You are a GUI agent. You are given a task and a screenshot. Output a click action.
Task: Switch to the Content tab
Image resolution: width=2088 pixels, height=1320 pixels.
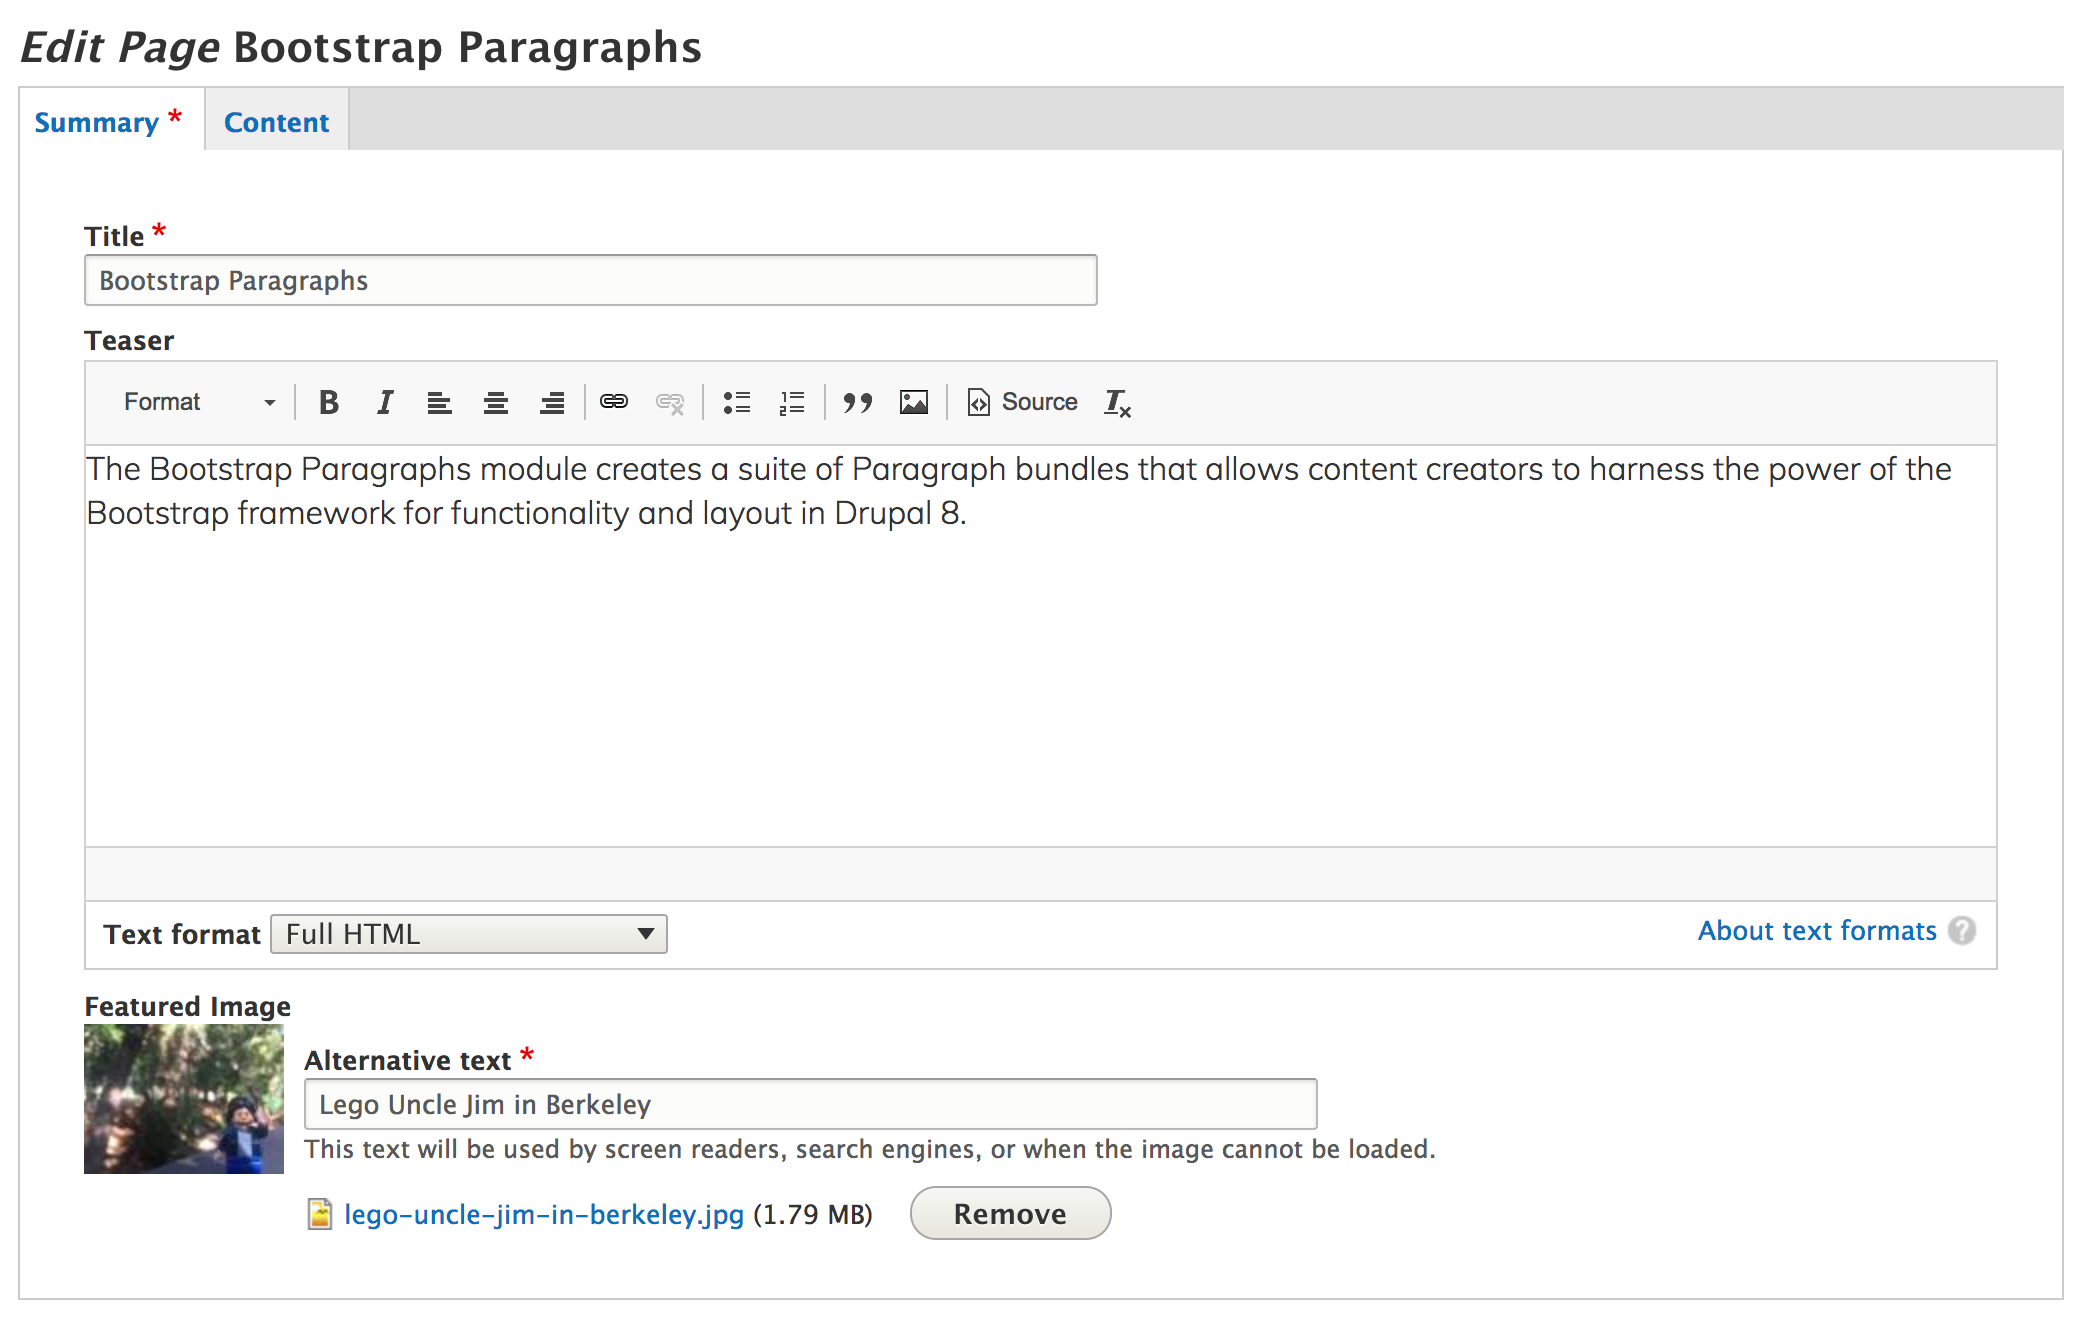(x=276, y=122)
